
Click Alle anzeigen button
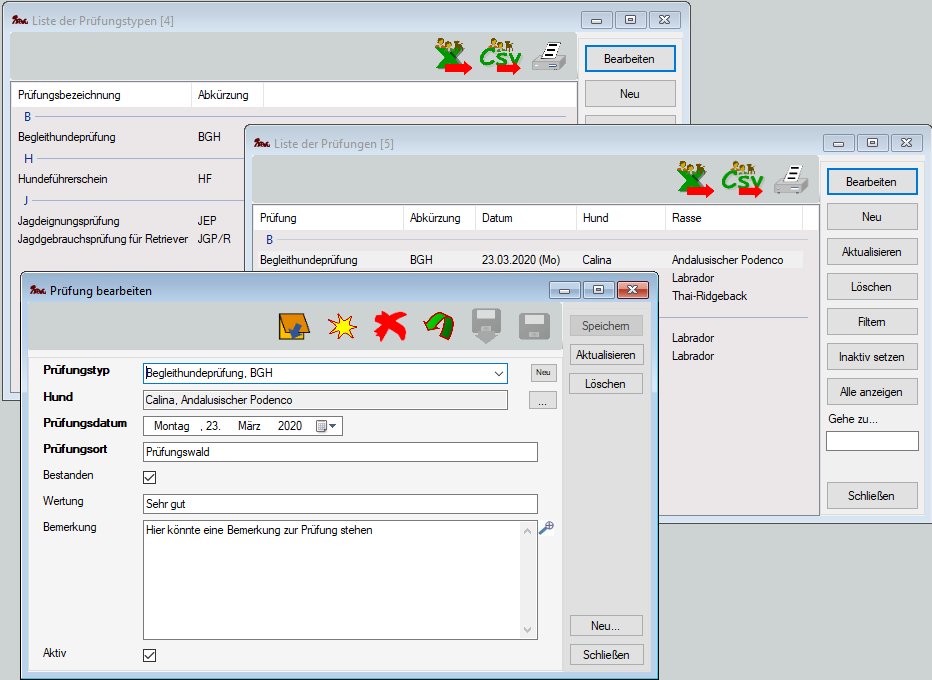click(x=872, y=391)
